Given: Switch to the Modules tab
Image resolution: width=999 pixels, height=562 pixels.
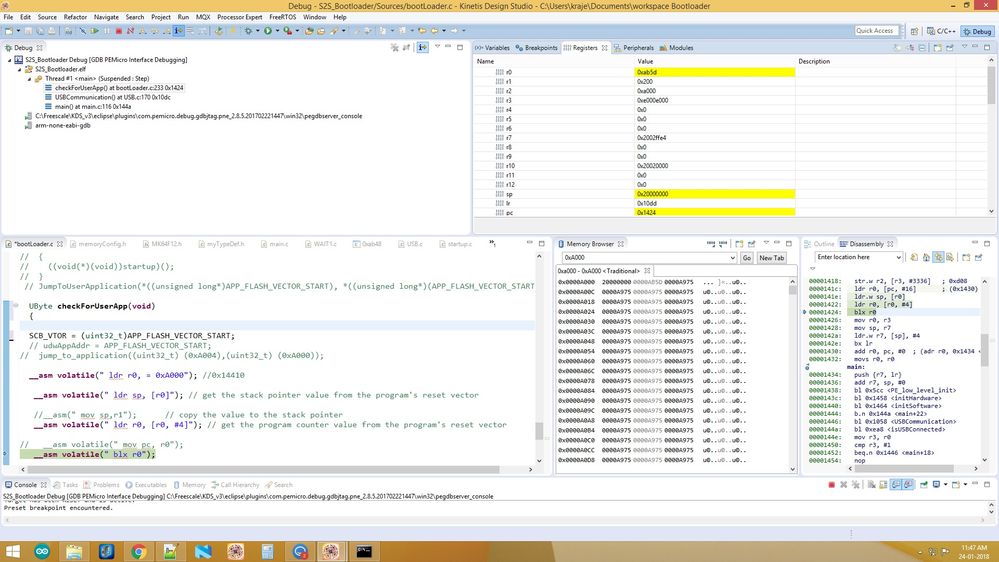Looking at the screenshot, I should pos(677,48).
